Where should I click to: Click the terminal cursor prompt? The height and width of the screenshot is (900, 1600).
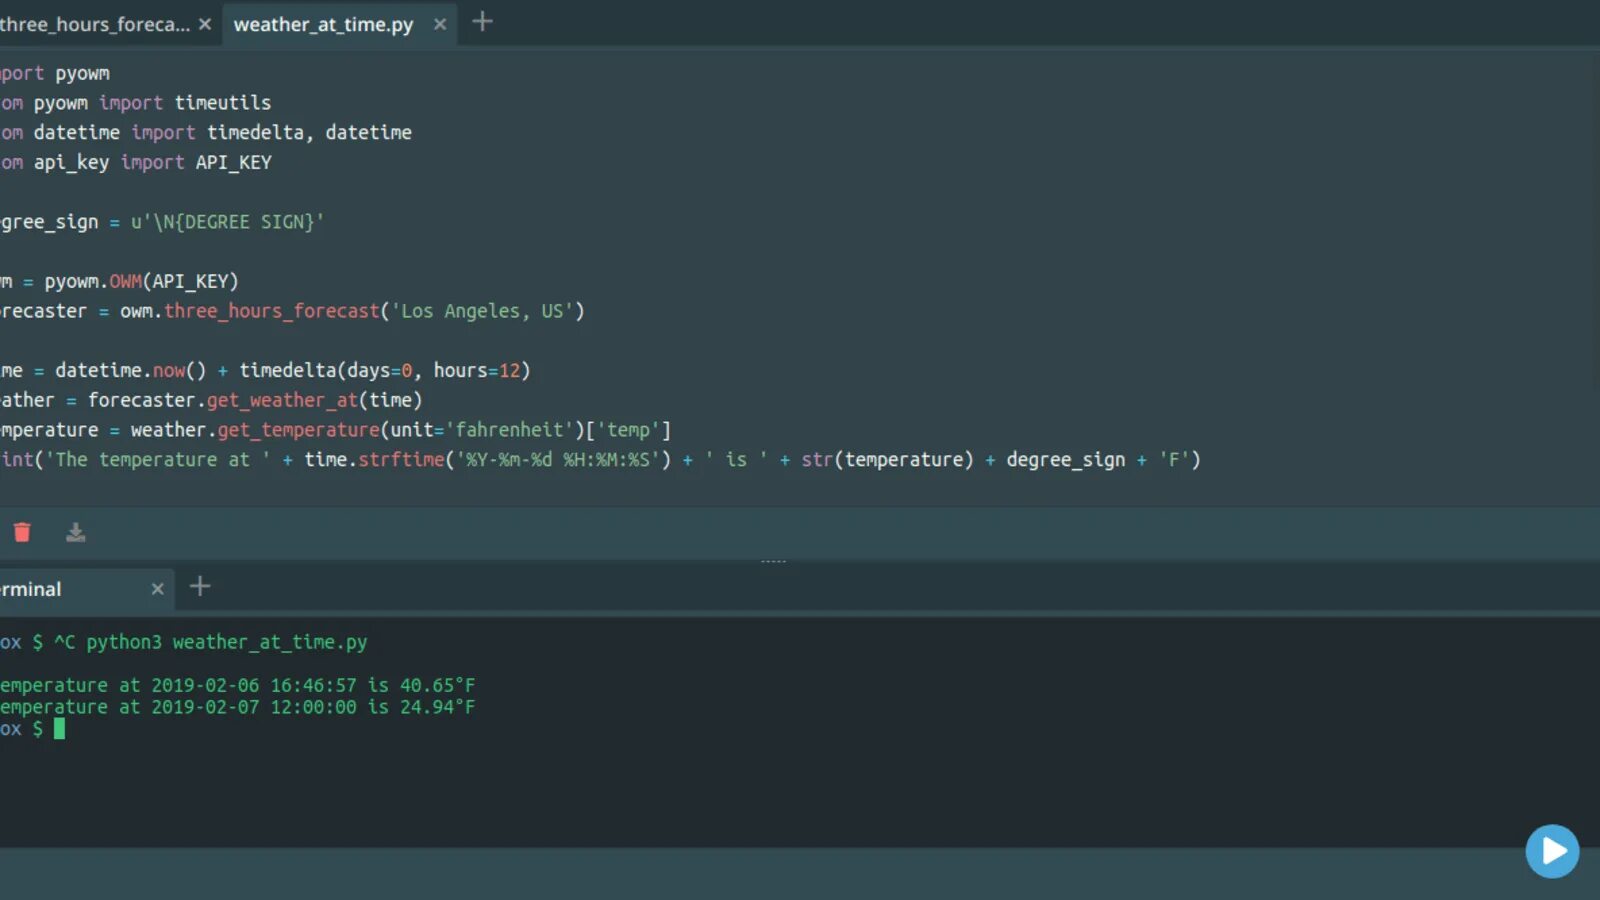[x=59, y=729]
